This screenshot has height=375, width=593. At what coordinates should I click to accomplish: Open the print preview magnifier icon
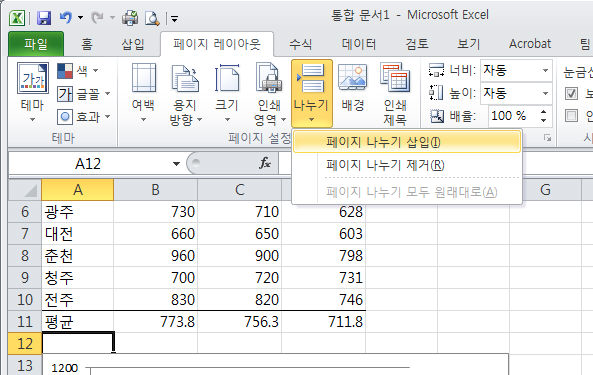pos(152,18)
